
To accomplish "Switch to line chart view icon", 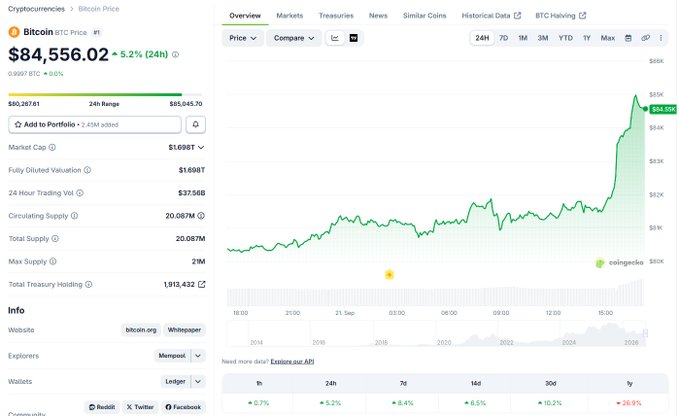I will 335,38.
